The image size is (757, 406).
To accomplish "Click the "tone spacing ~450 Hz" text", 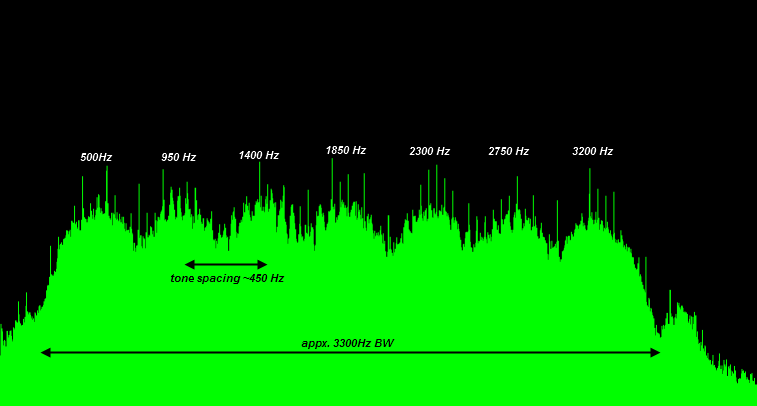I will tap(227, 279).
